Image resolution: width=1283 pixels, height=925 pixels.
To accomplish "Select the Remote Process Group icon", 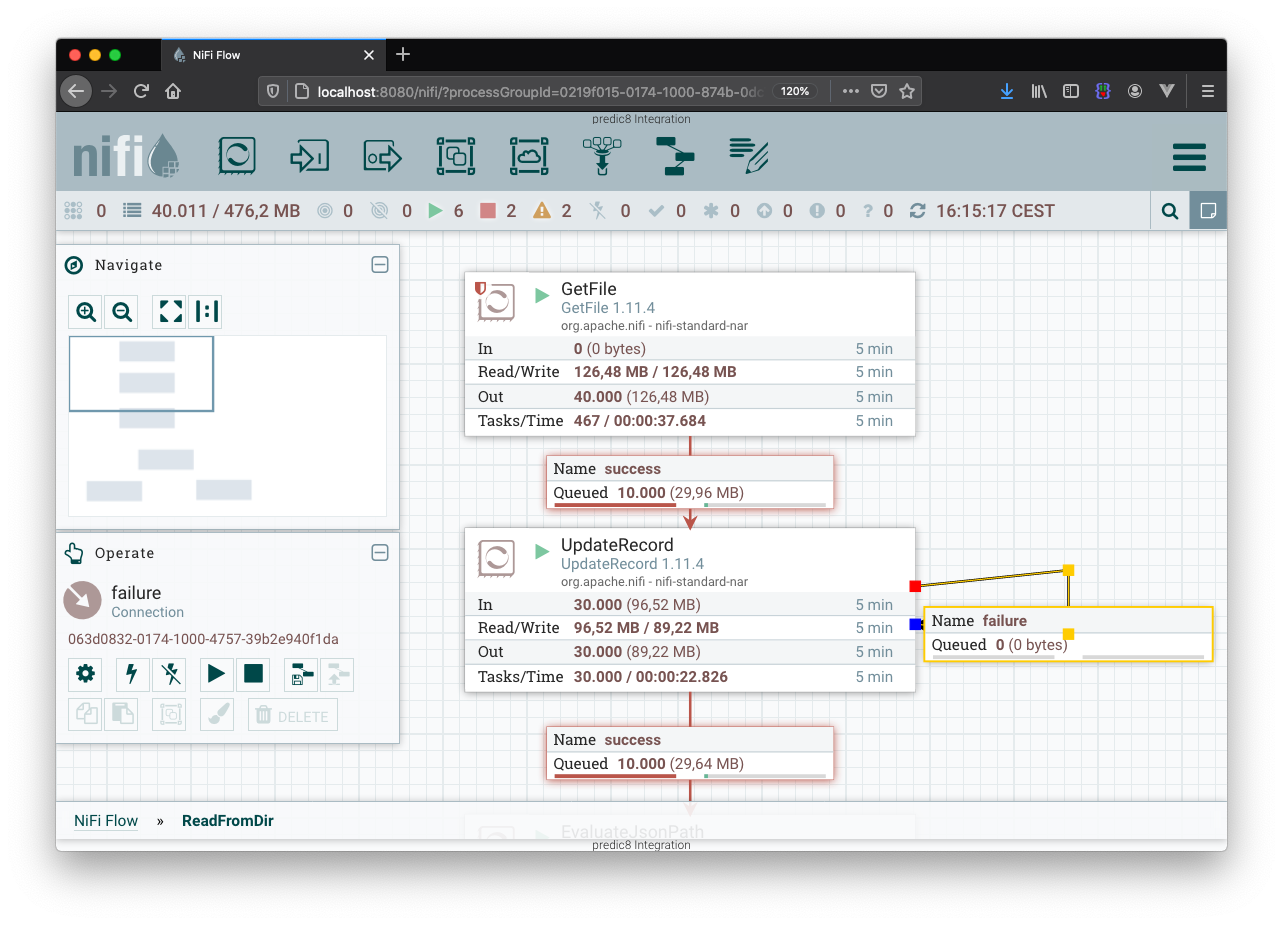I will point(529,156).
